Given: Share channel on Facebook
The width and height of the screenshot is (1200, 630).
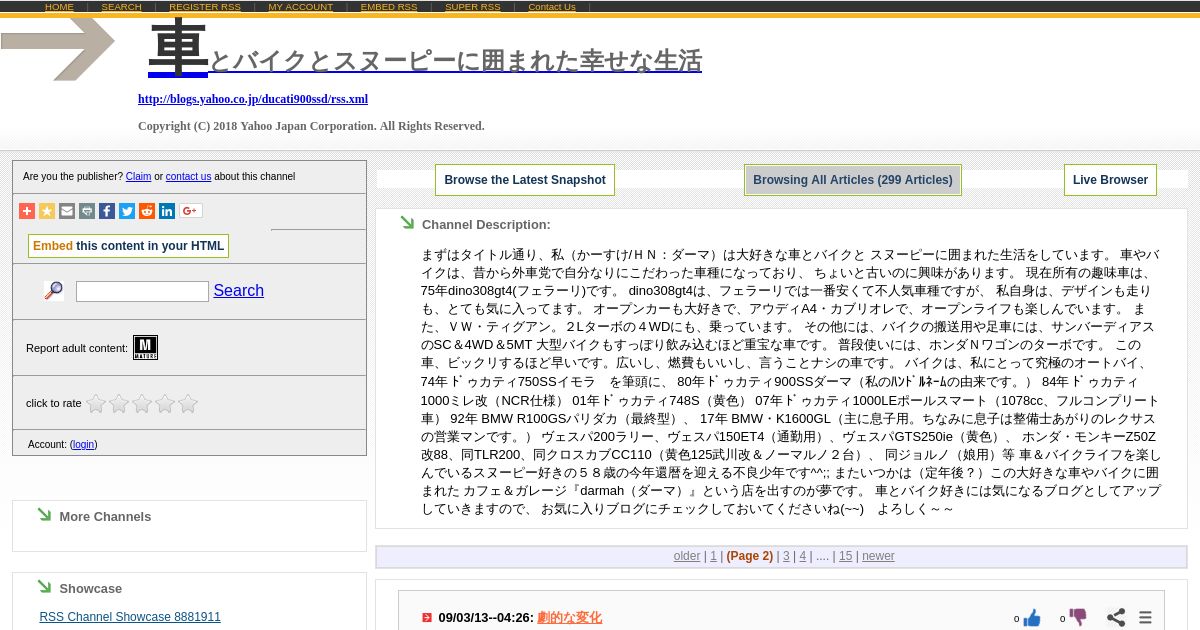Looking at the screenshot, I should [x=107, y=211].
